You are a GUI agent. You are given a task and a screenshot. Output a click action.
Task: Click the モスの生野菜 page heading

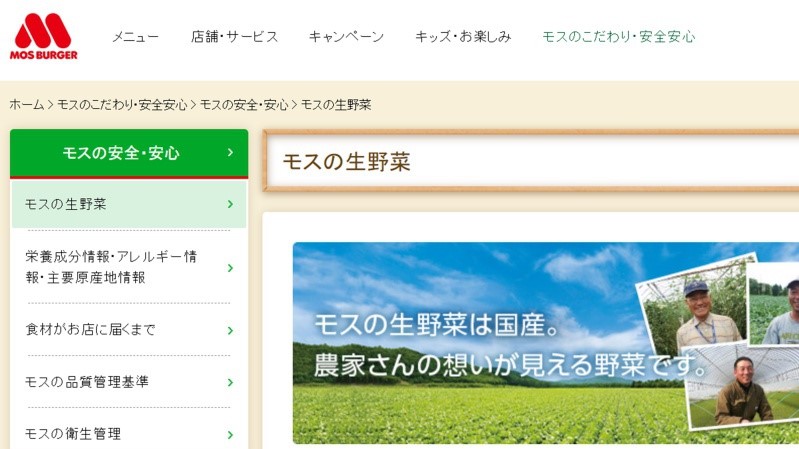click(347, 162)
